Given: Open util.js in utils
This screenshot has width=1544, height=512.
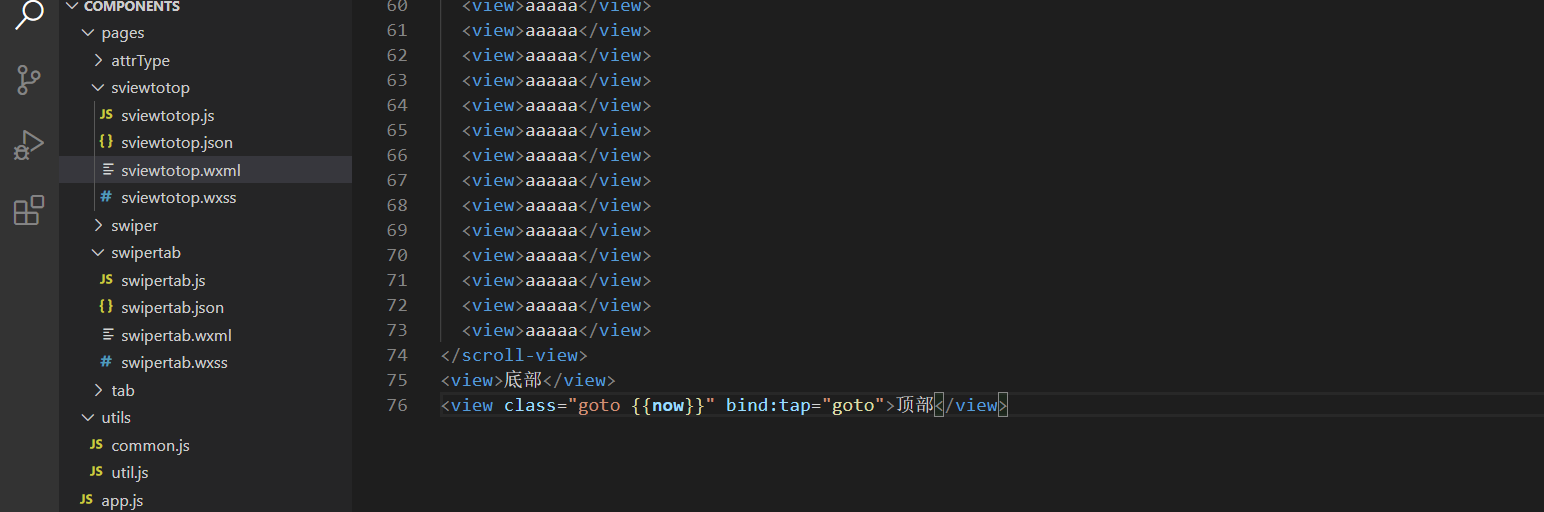Looking at the screenshot, I should coord(130,473).
